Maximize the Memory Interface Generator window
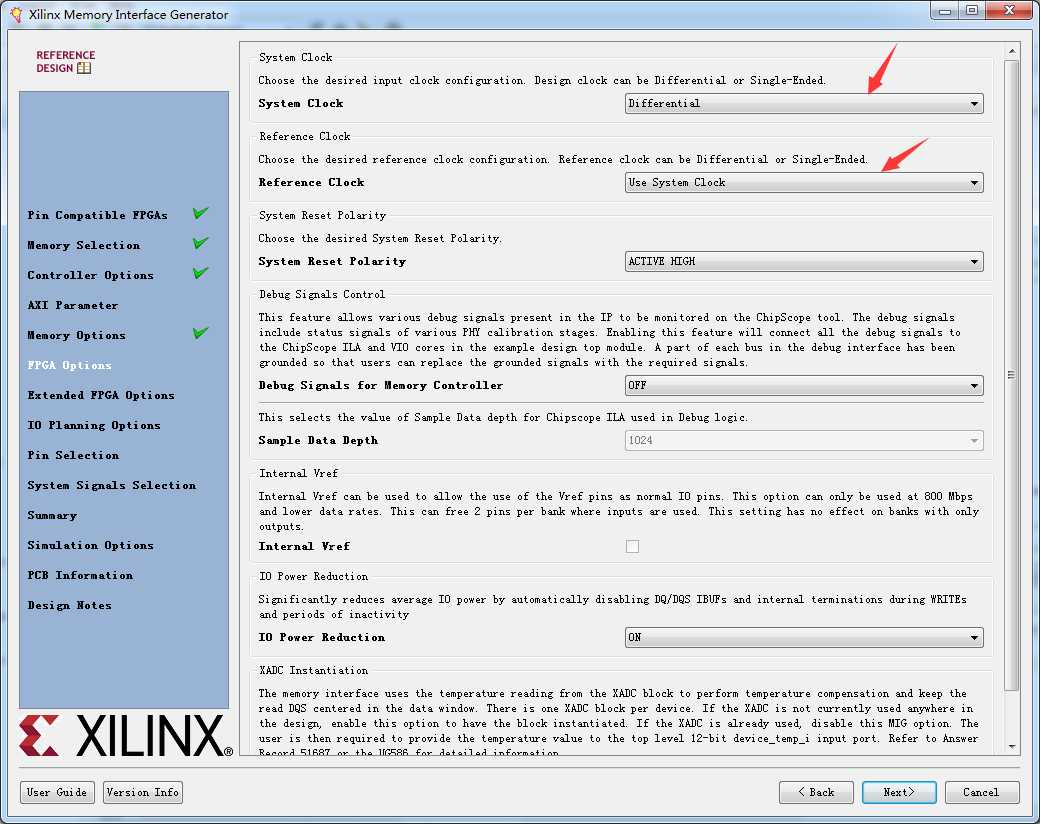 point(972,11)
